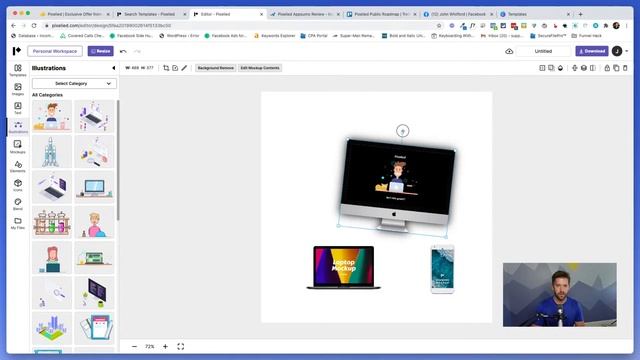Select the lab flasks illustration thumbnail
640x360 pixels.
[52, 222]
